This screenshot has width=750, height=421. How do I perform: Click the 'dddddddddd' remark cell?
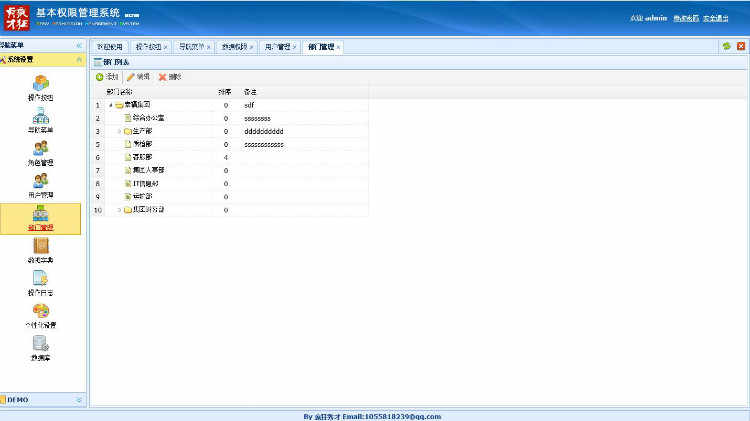[x=264, y=131]
